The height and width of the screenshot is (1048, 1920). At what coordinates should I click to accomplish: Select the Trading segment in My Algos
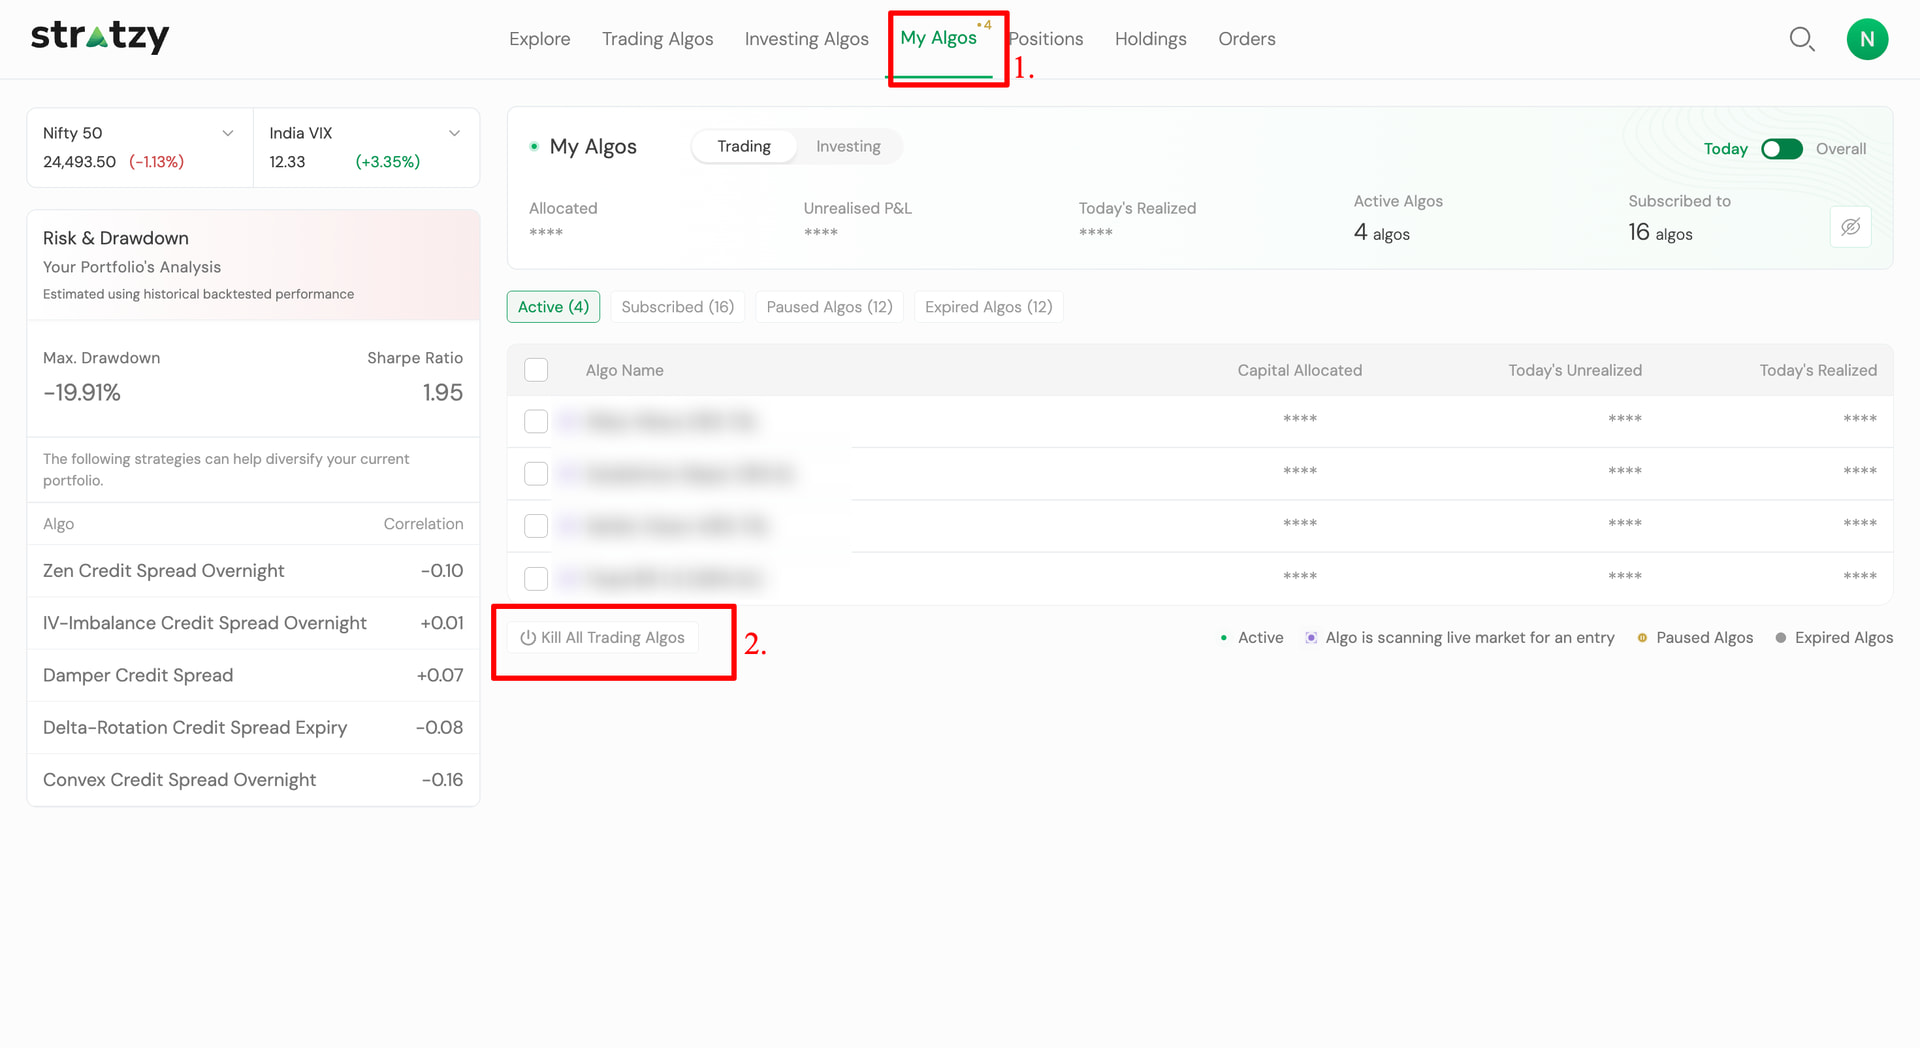pos(744,147)
